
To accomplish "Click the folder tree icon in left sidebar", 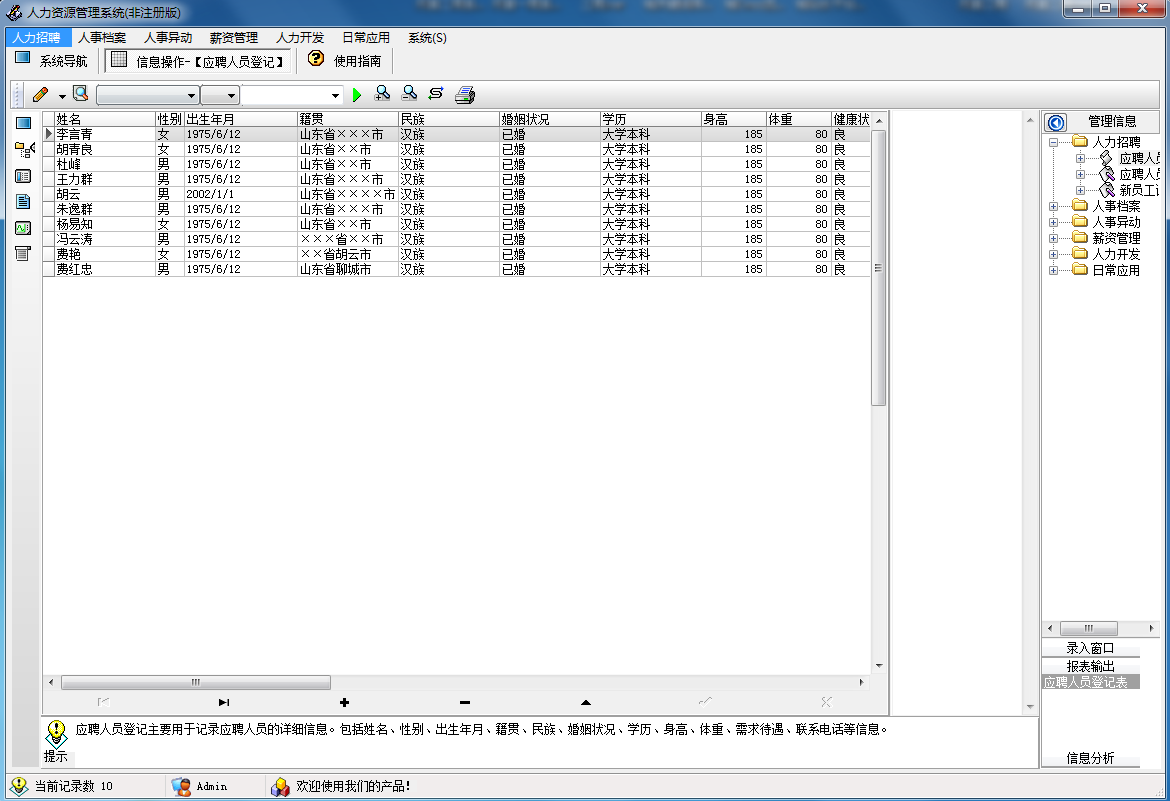I will [x=24, y=150].
